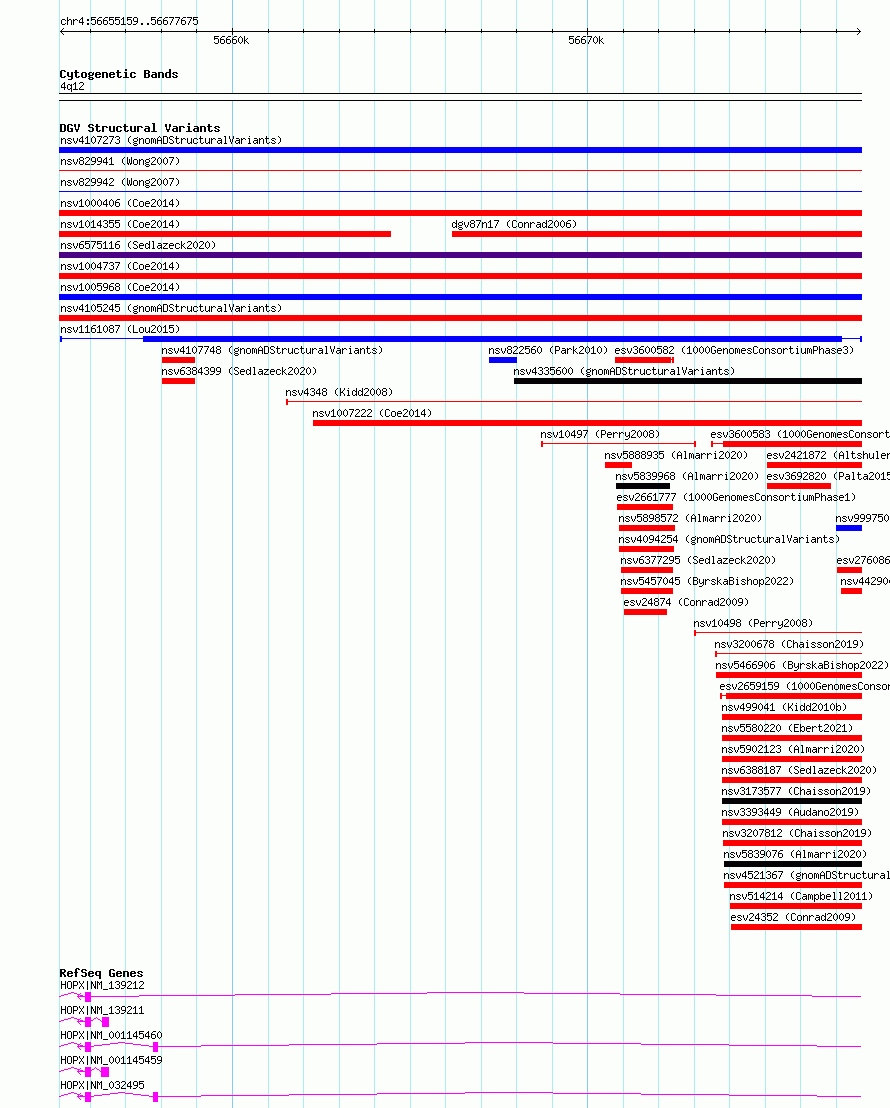Click esv3600582 1000Genomes Phase3 label
The image size is (890, 1108).
(734, 350)
